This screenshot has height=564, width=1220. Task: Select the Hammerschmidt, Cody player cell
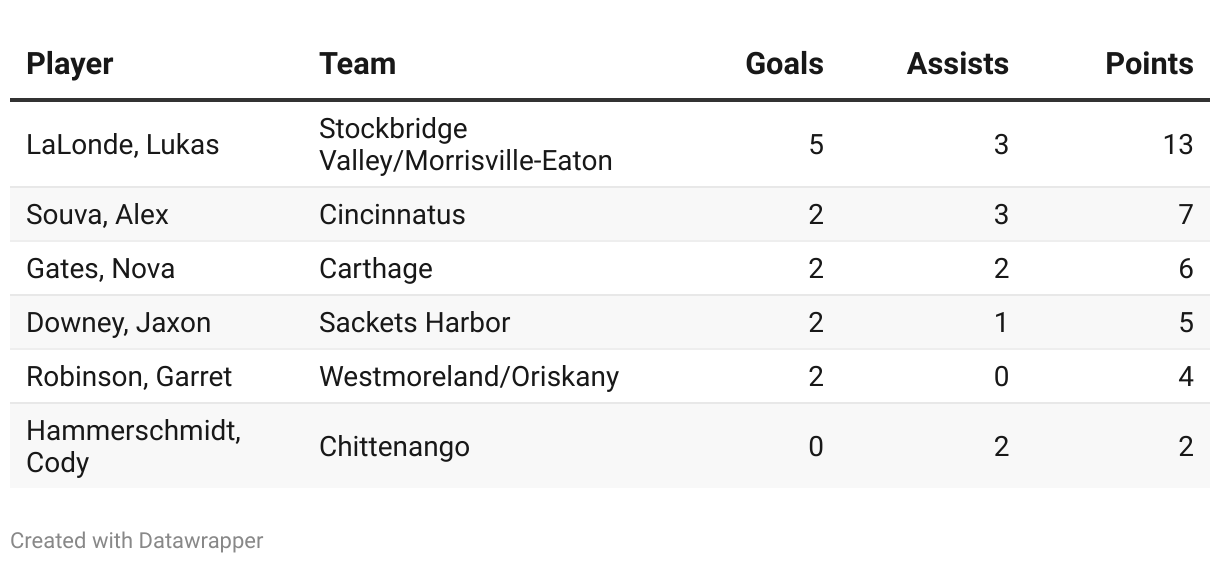133,446
